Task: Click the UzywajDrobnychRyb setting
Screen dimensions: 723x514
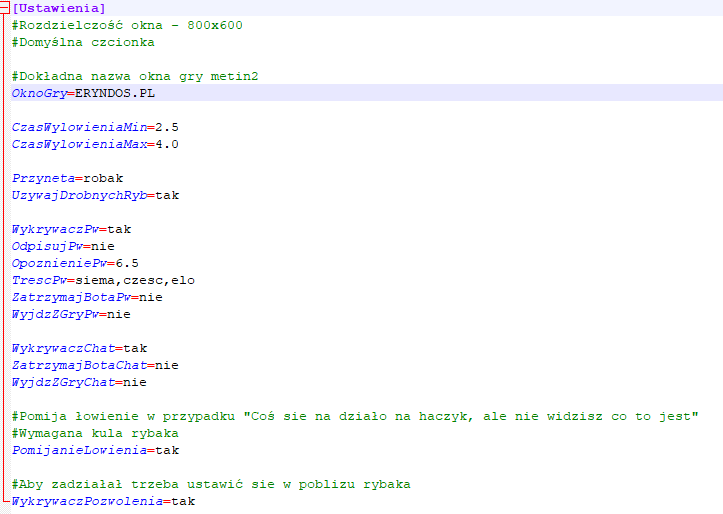Action: 95,195
